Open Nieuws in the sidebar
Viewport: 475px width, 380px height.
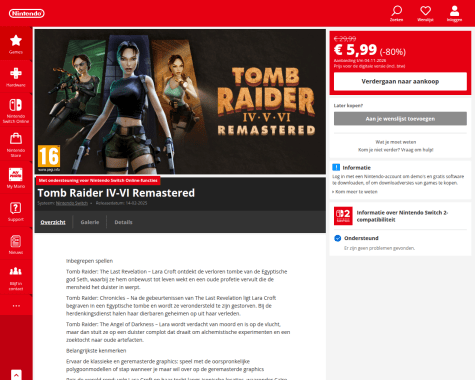pos(16,244)
